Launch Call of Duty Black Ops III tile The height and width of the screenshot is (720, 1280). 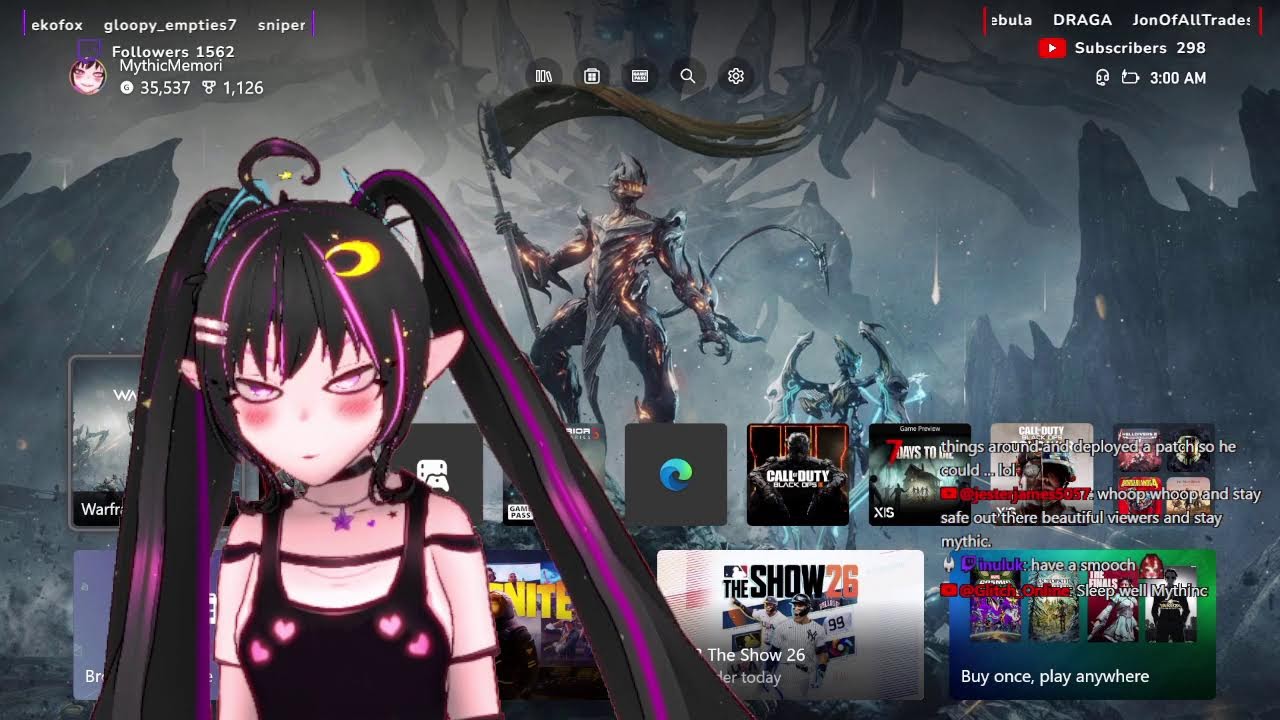pyautogui.click(x=798, y=474)
